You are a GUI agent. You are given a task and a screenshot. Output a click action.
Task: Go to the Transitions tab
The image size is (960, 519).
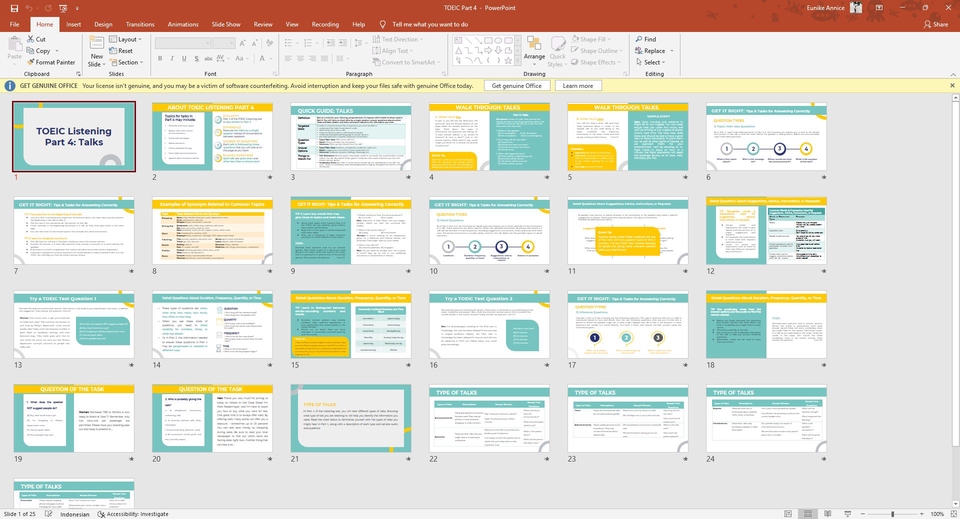point(140,24)
